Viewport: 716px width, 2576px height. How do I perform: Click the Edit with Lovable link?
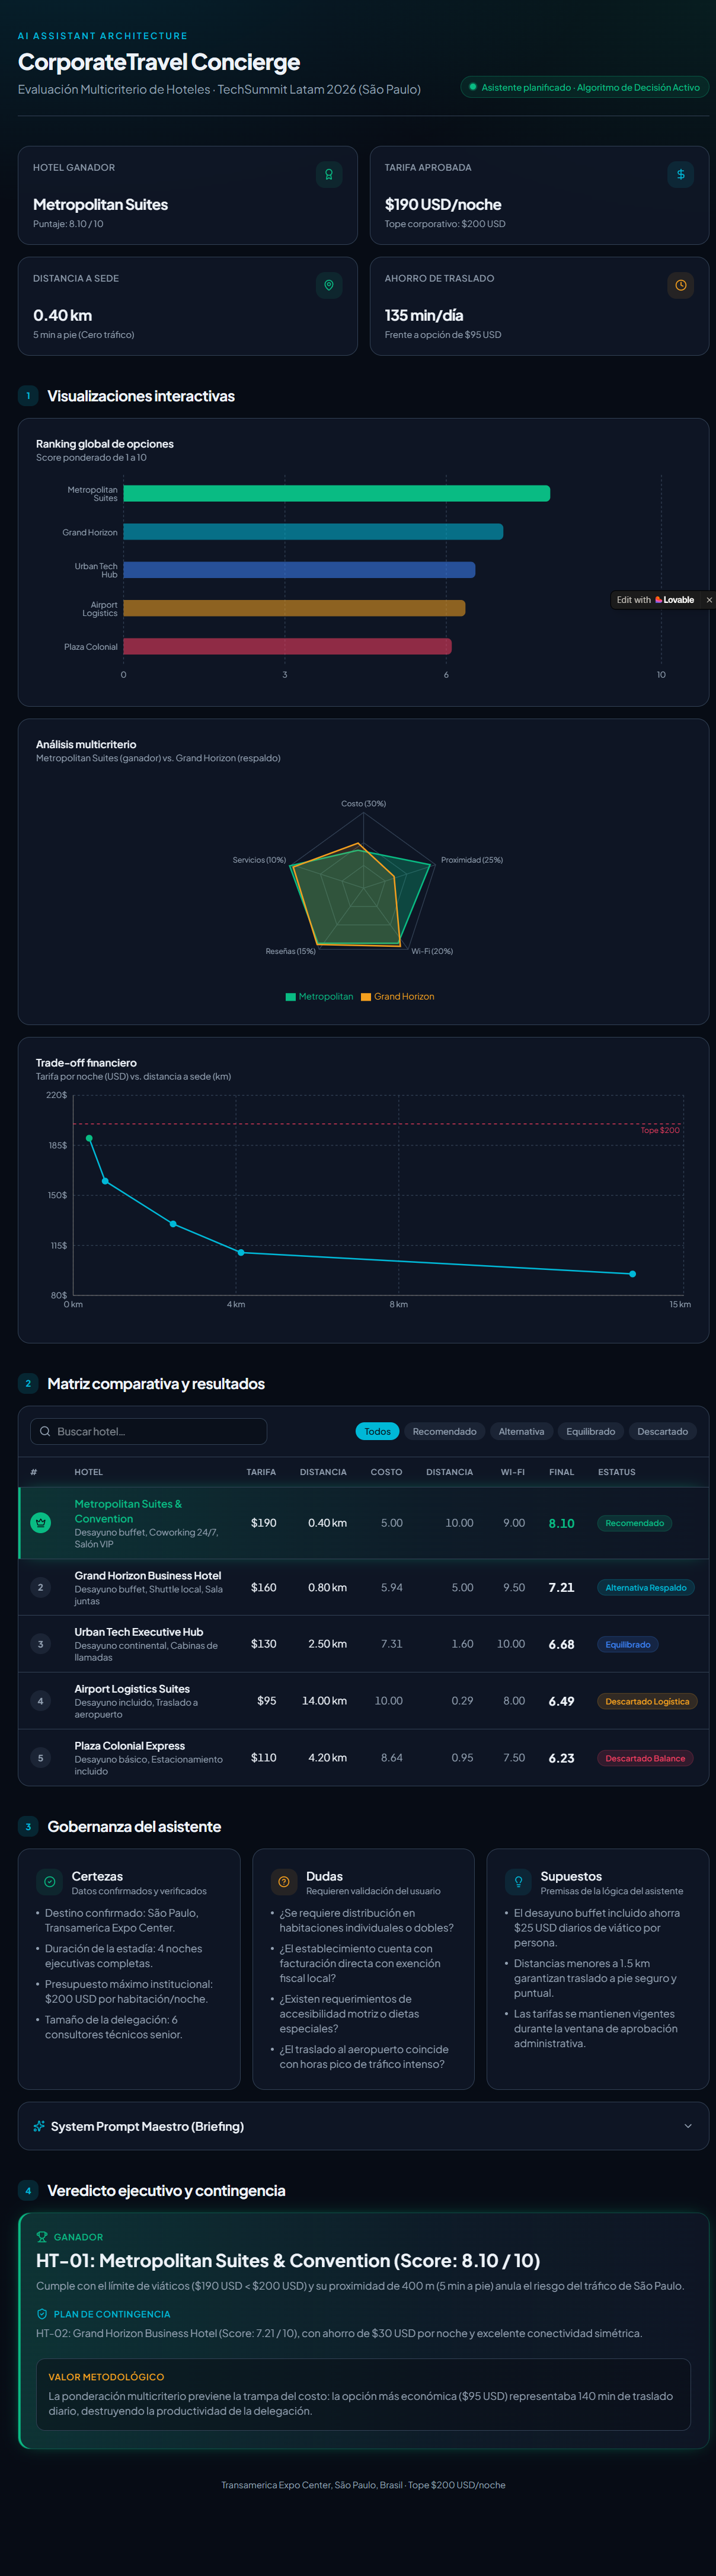click(x=655, y=600)
